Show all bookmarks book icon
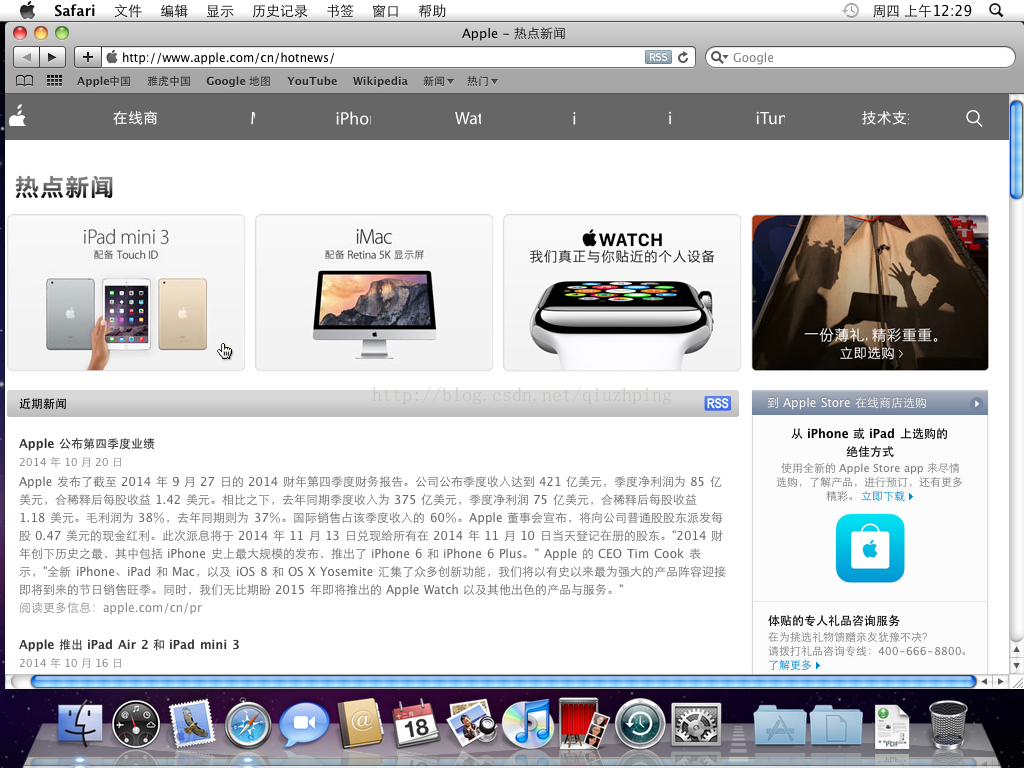 point(25,81)
